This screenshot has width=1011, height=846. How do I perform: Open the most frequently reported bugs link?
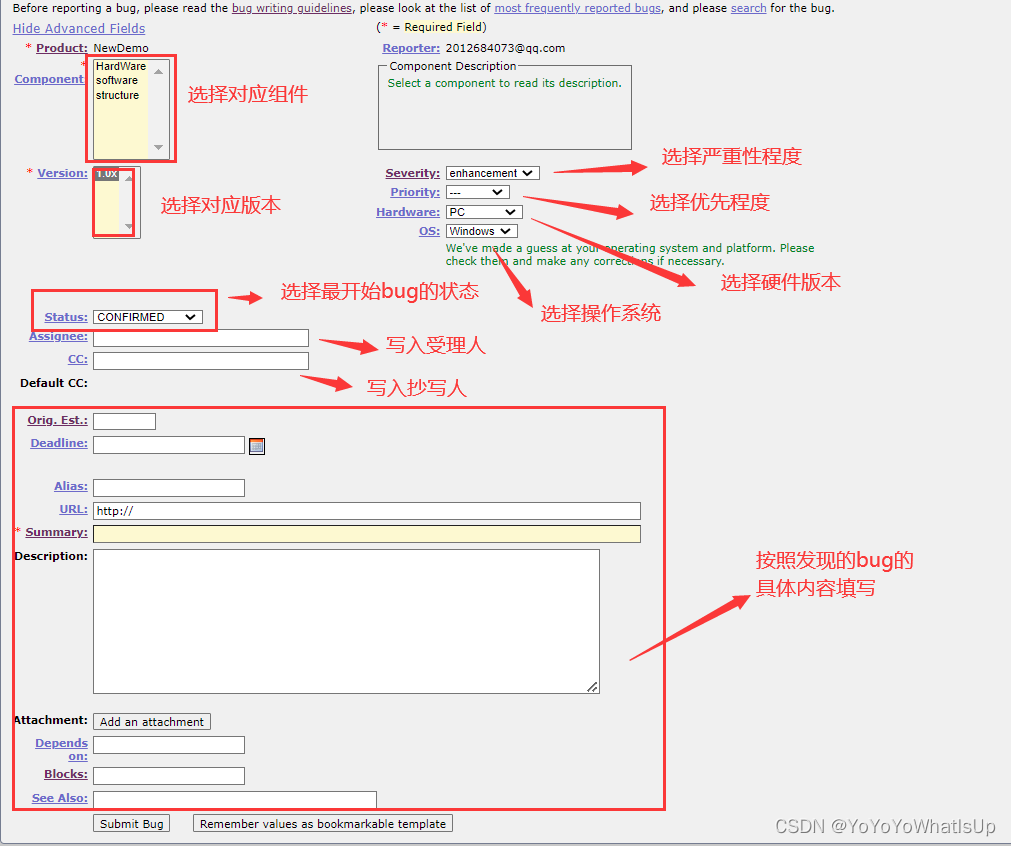pos(578,8)
